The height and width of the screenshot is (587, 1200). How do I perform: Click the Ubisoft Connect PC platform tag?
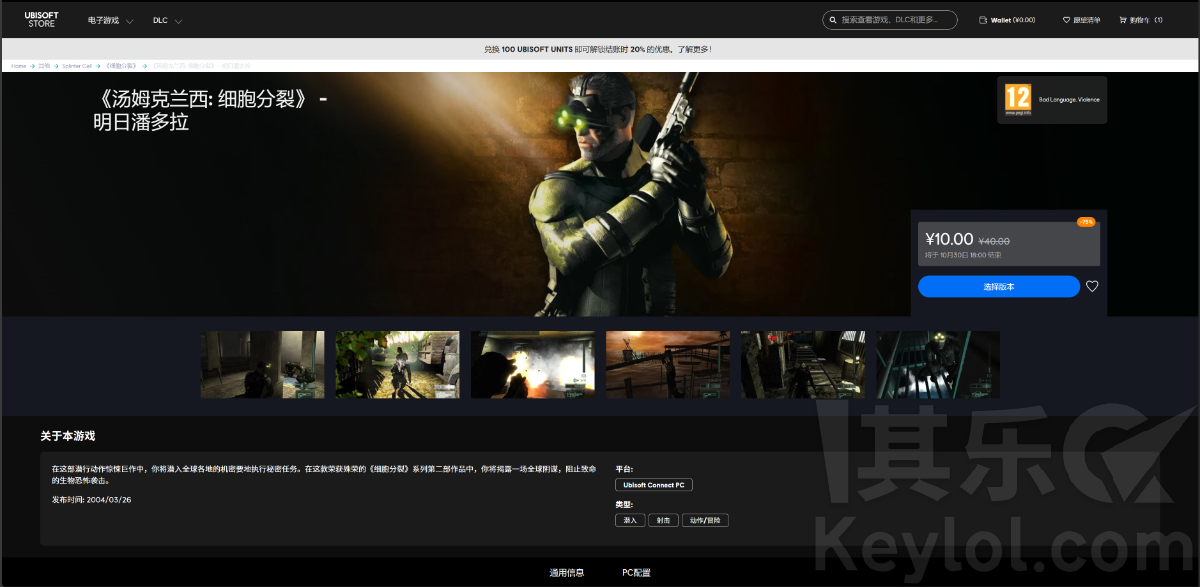[x=653, y=485]
